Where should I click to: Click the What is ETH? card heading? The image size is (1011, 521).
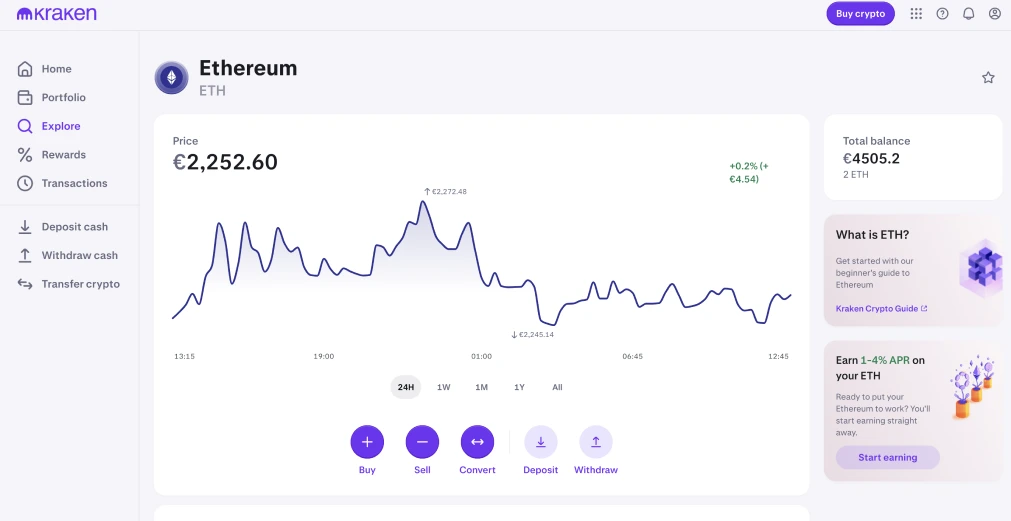tap(872, 235)
